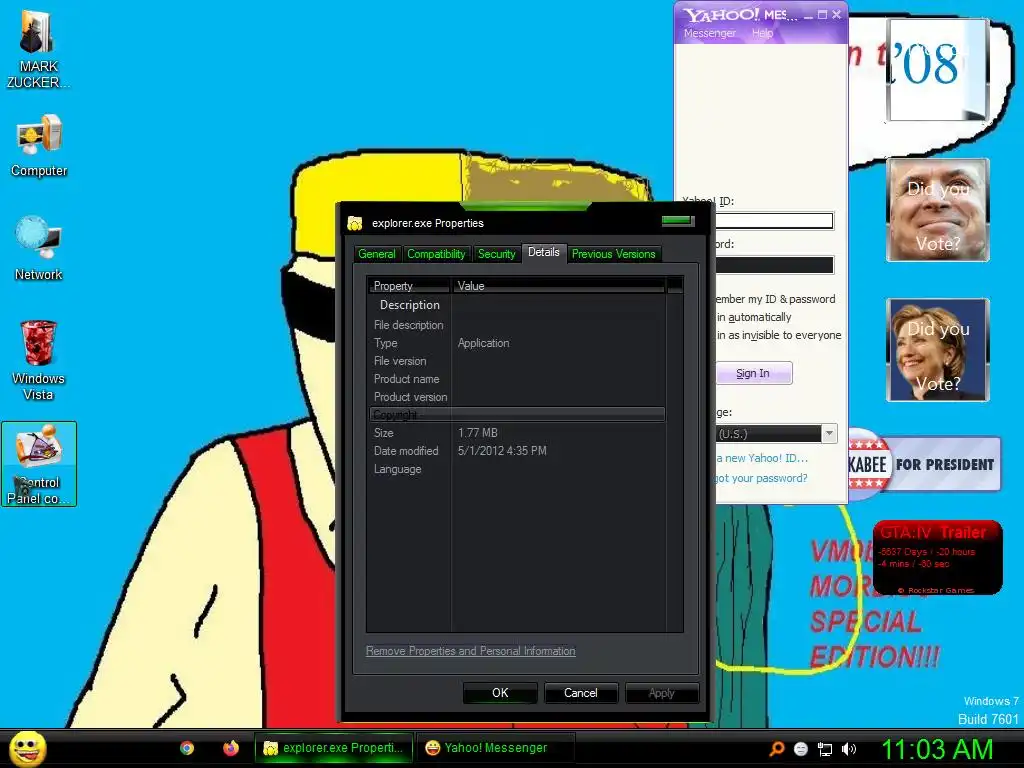Click the green close button of Properties dialog
The width and height of the screenshot is (1024, 768).
coord(677,221)
